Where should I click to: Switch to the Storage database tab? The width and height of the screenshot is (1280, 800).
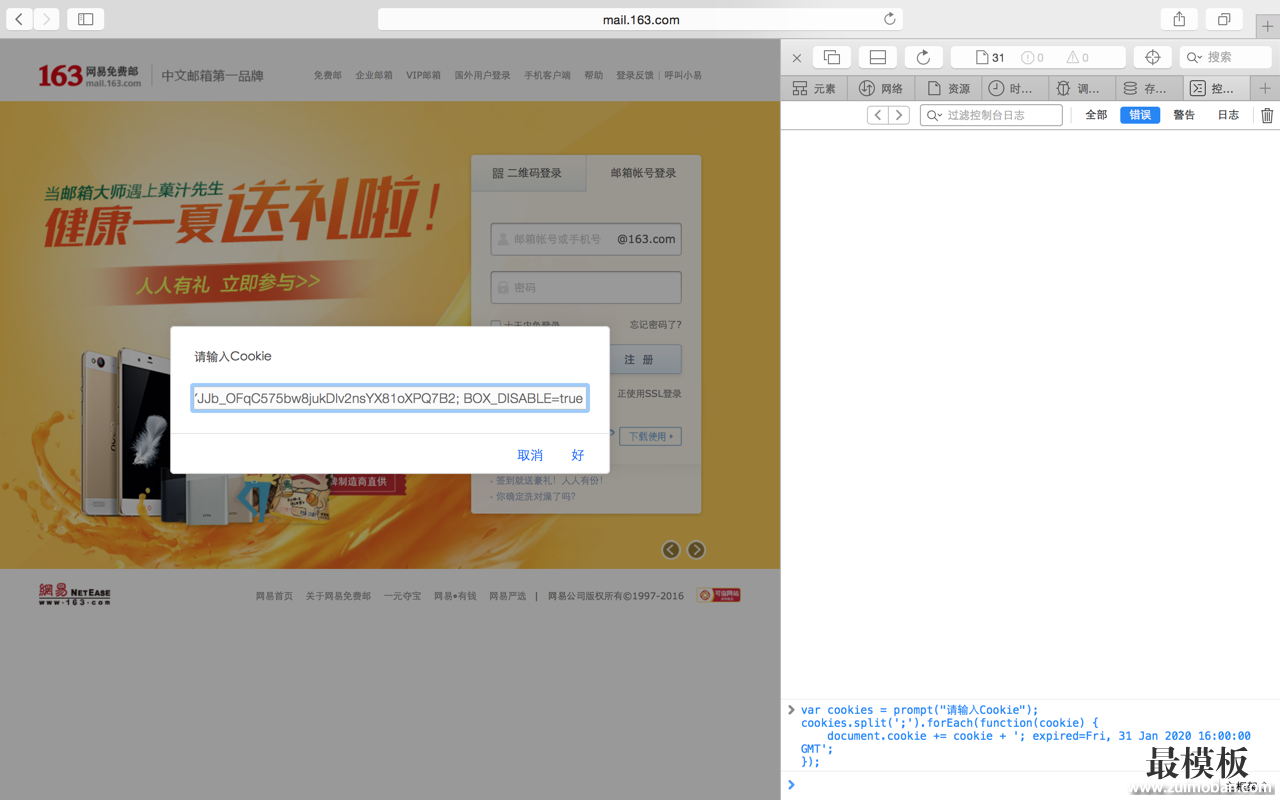tap(1149, 88)
